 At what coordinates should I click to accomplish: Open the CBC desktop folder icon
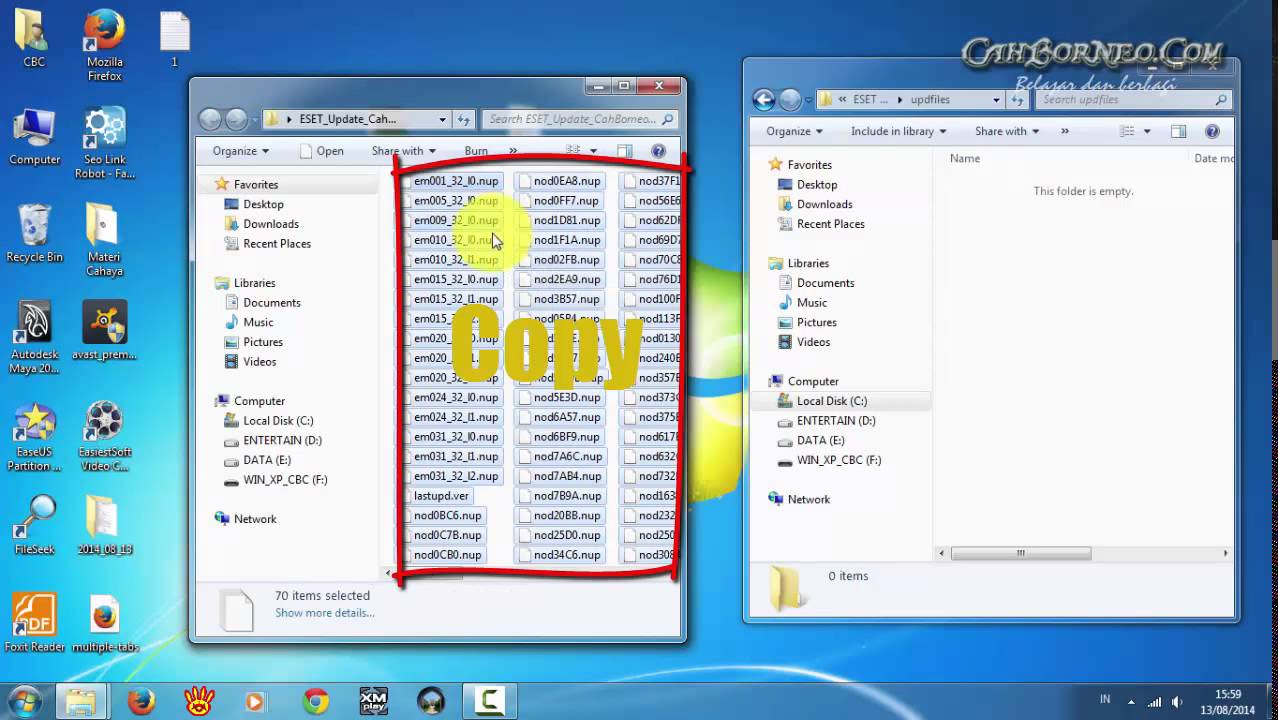34,38
